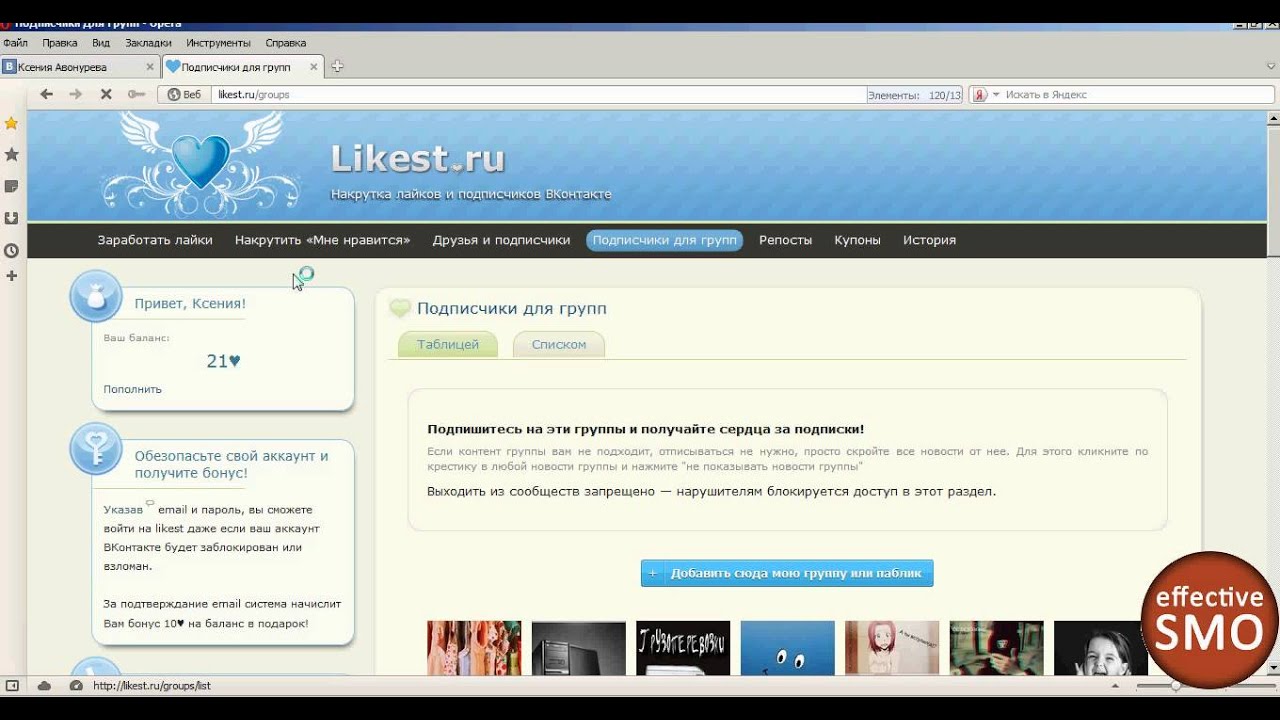The width and height of the screenshot is (1280, 720).
Task: Open the Инструменты menu
Action: tap(218, 43)
